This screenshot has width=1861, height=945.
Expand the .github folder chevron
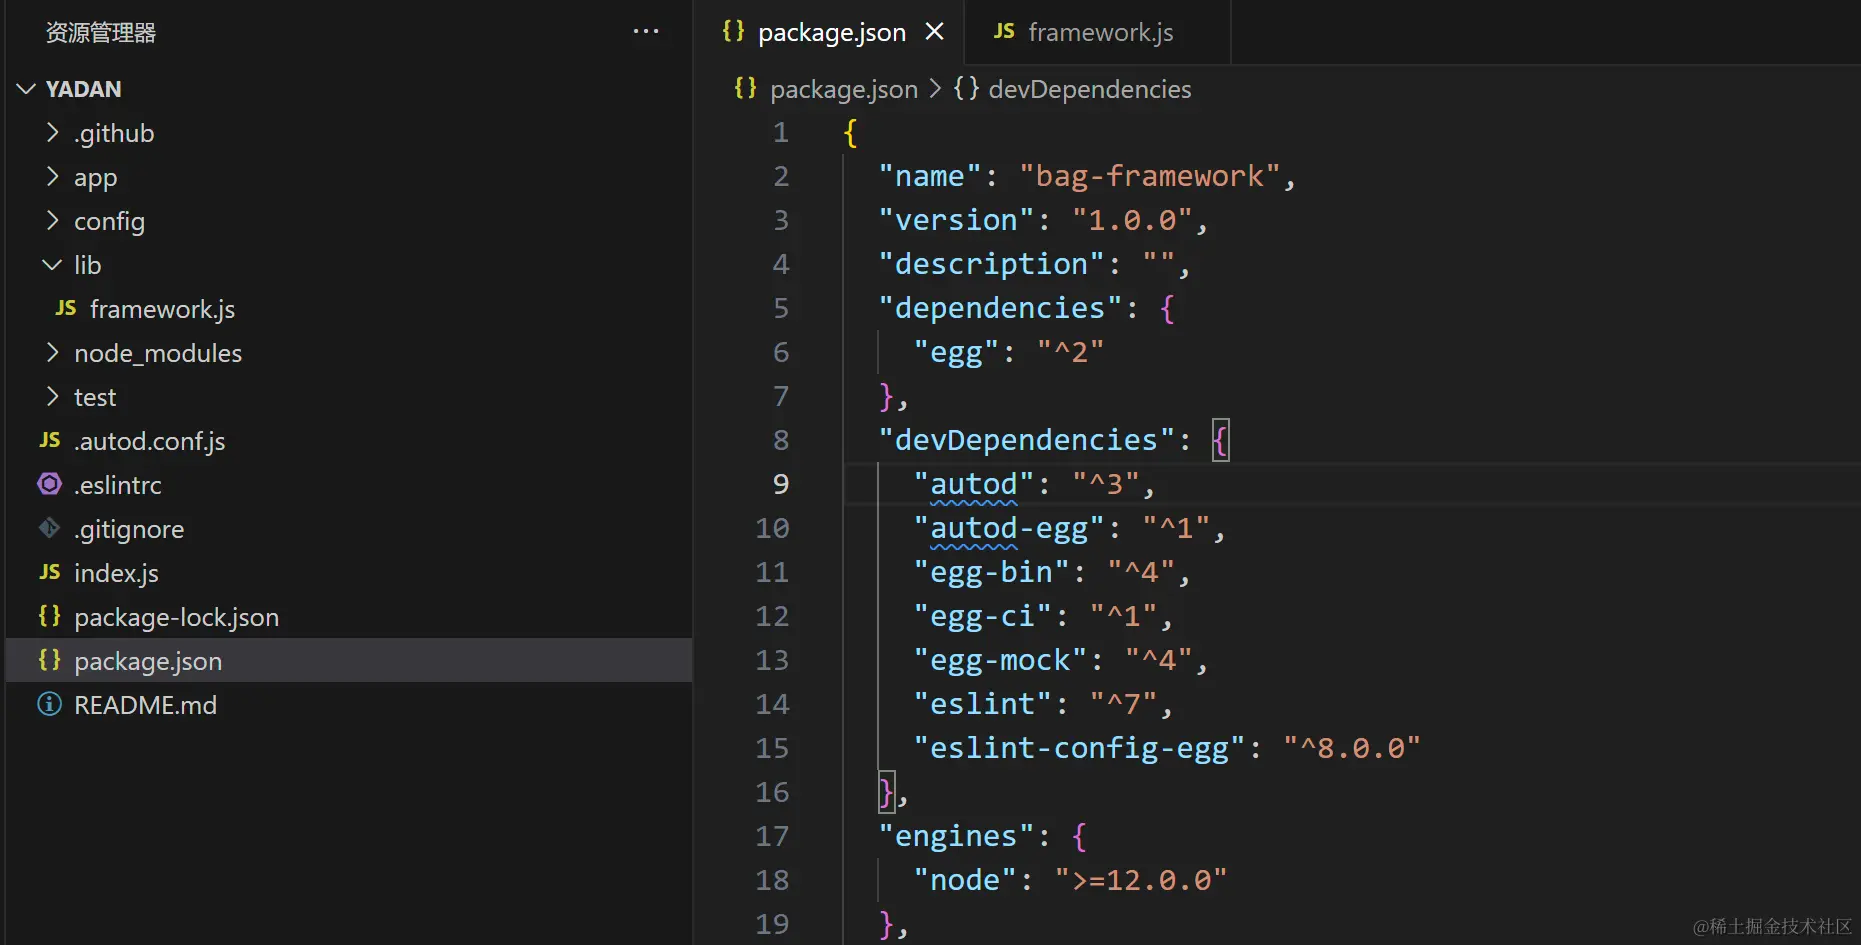53,132
